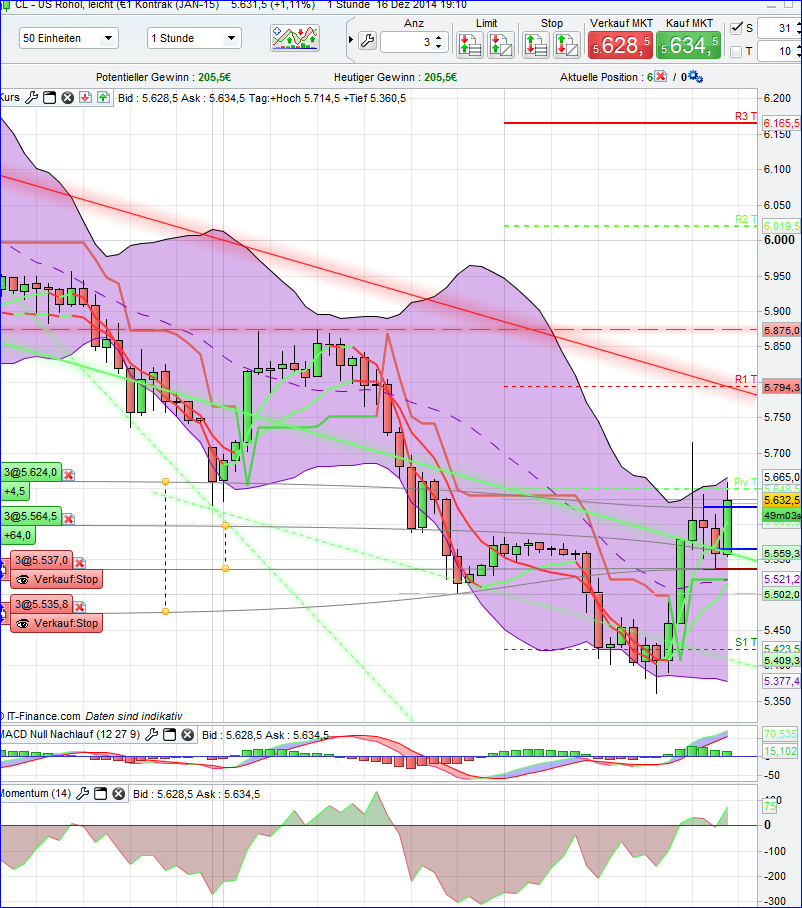Open Momentum indicator settings wrench
Viewport: 802px width, 908px height.
(x=83, y=793)
